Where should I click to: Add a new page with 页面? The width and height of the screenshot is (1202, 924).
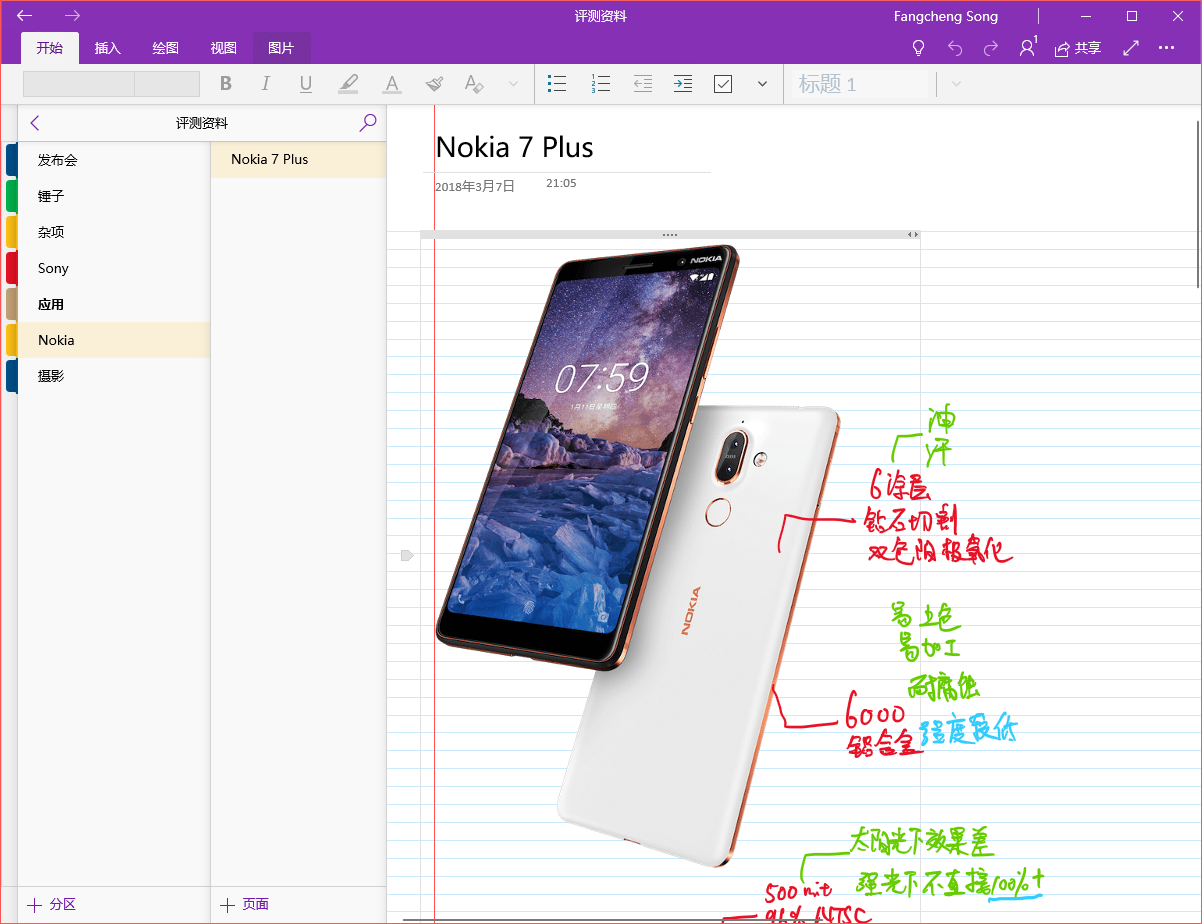tap(245, 904)
